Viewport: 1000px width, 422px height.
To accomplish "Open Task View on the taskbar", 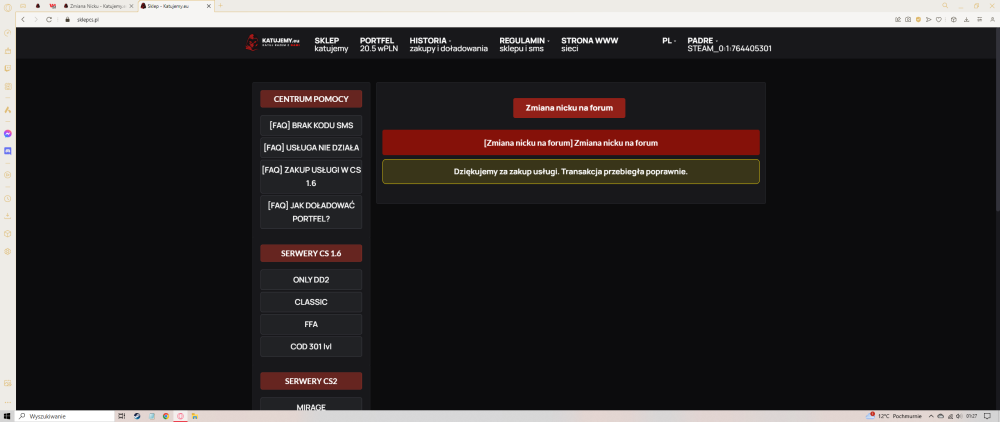I will [121, 416].
